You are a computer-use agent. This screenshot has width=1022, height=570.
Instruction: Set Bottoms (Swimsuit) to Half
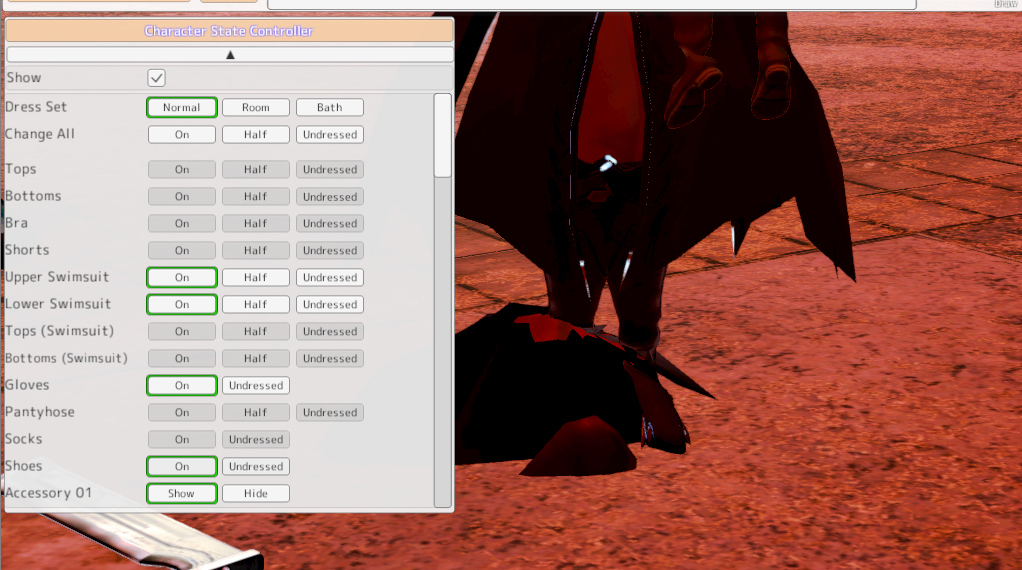pos(256,359)
